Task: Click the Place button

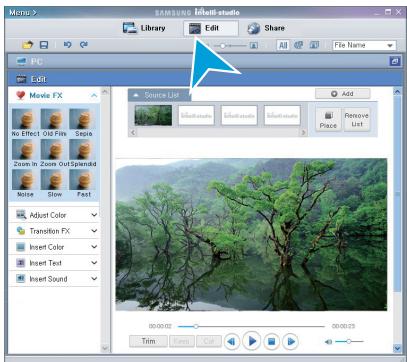Action: (328, 120)
